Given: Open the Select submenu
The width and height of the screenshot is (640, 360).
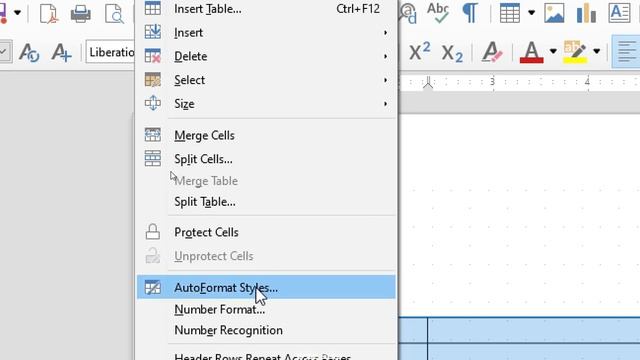Looking at the screenshot, I should [x=266, y=80].
